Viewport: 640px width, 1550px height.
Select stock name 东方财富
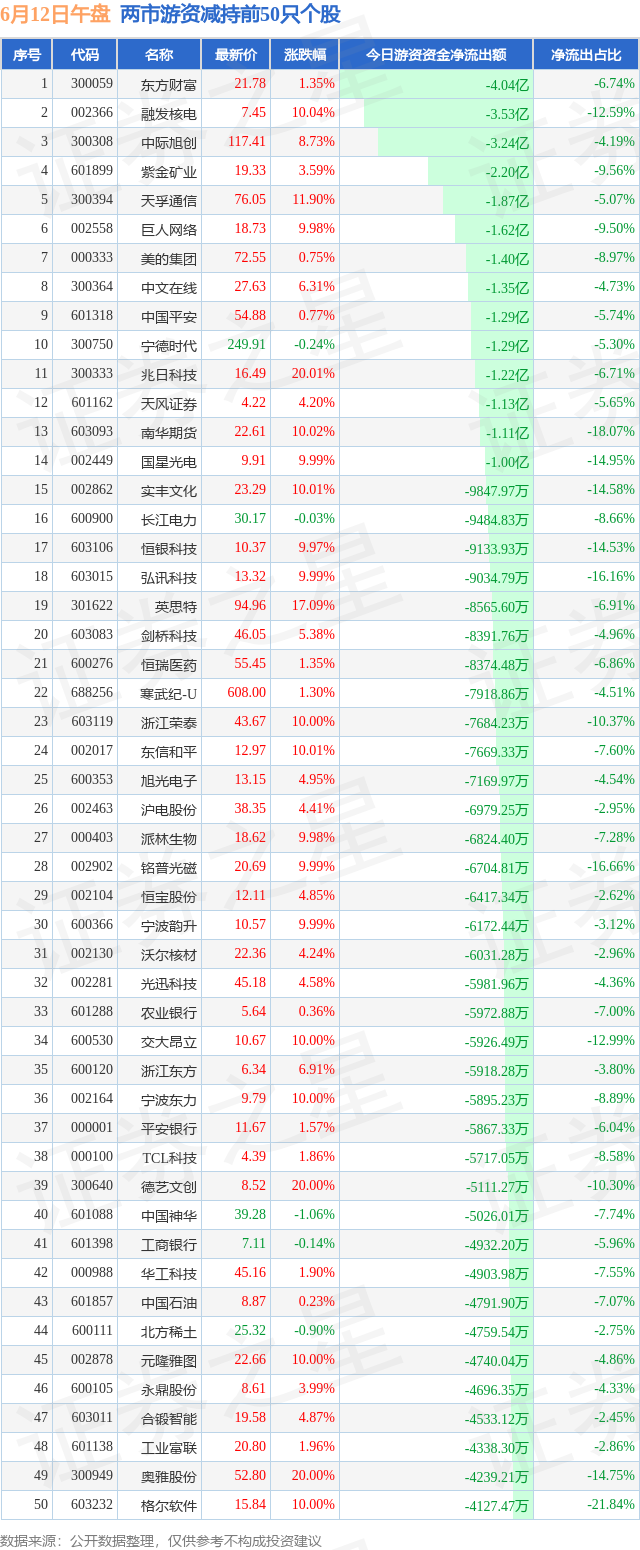[x=169, y=85]
